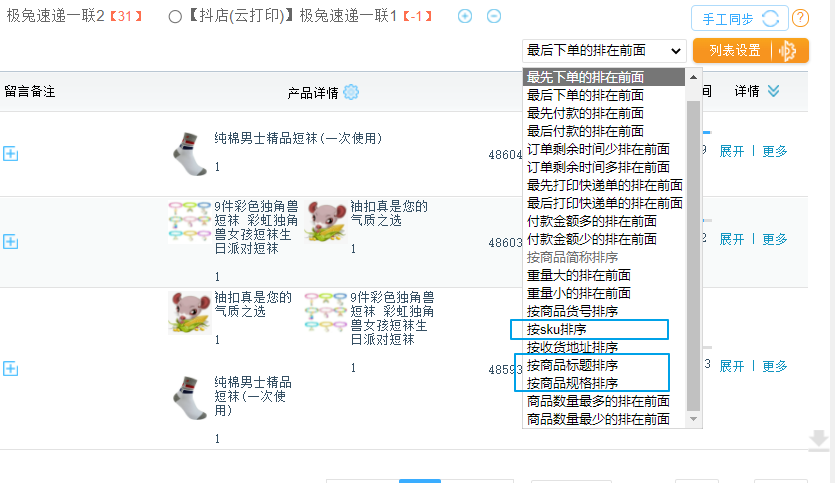The width and height of the screenshot is (835, 483).
Task: Click the double chevron next to 详情
Action: click(x=773, y=91)
